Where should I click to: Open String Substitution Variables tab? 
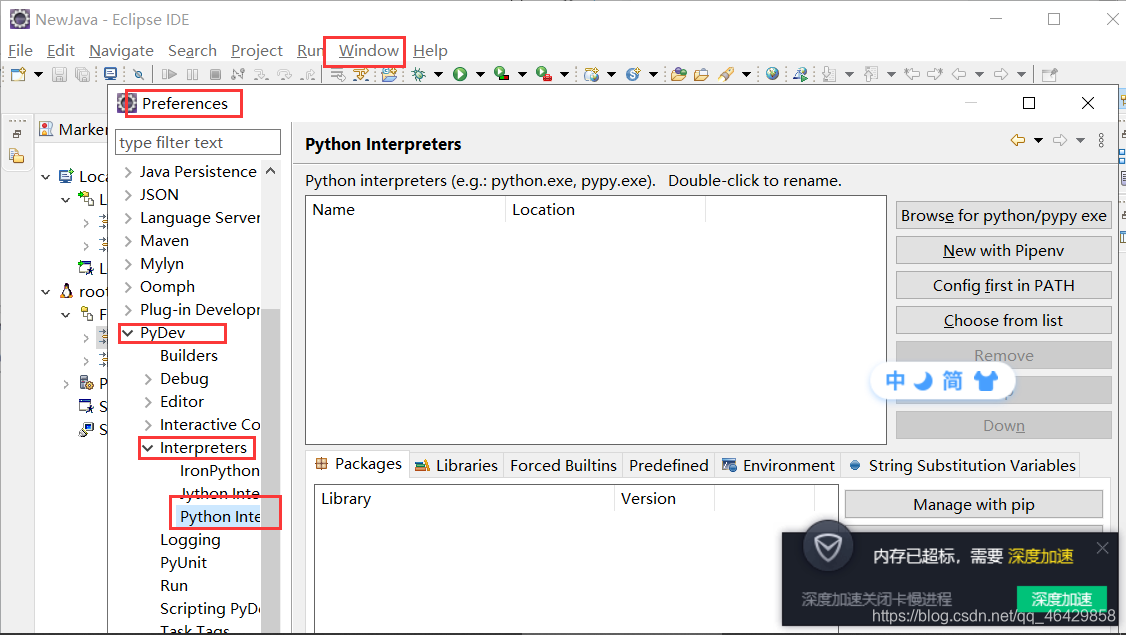pyautogui.click(x=962, y=465)
